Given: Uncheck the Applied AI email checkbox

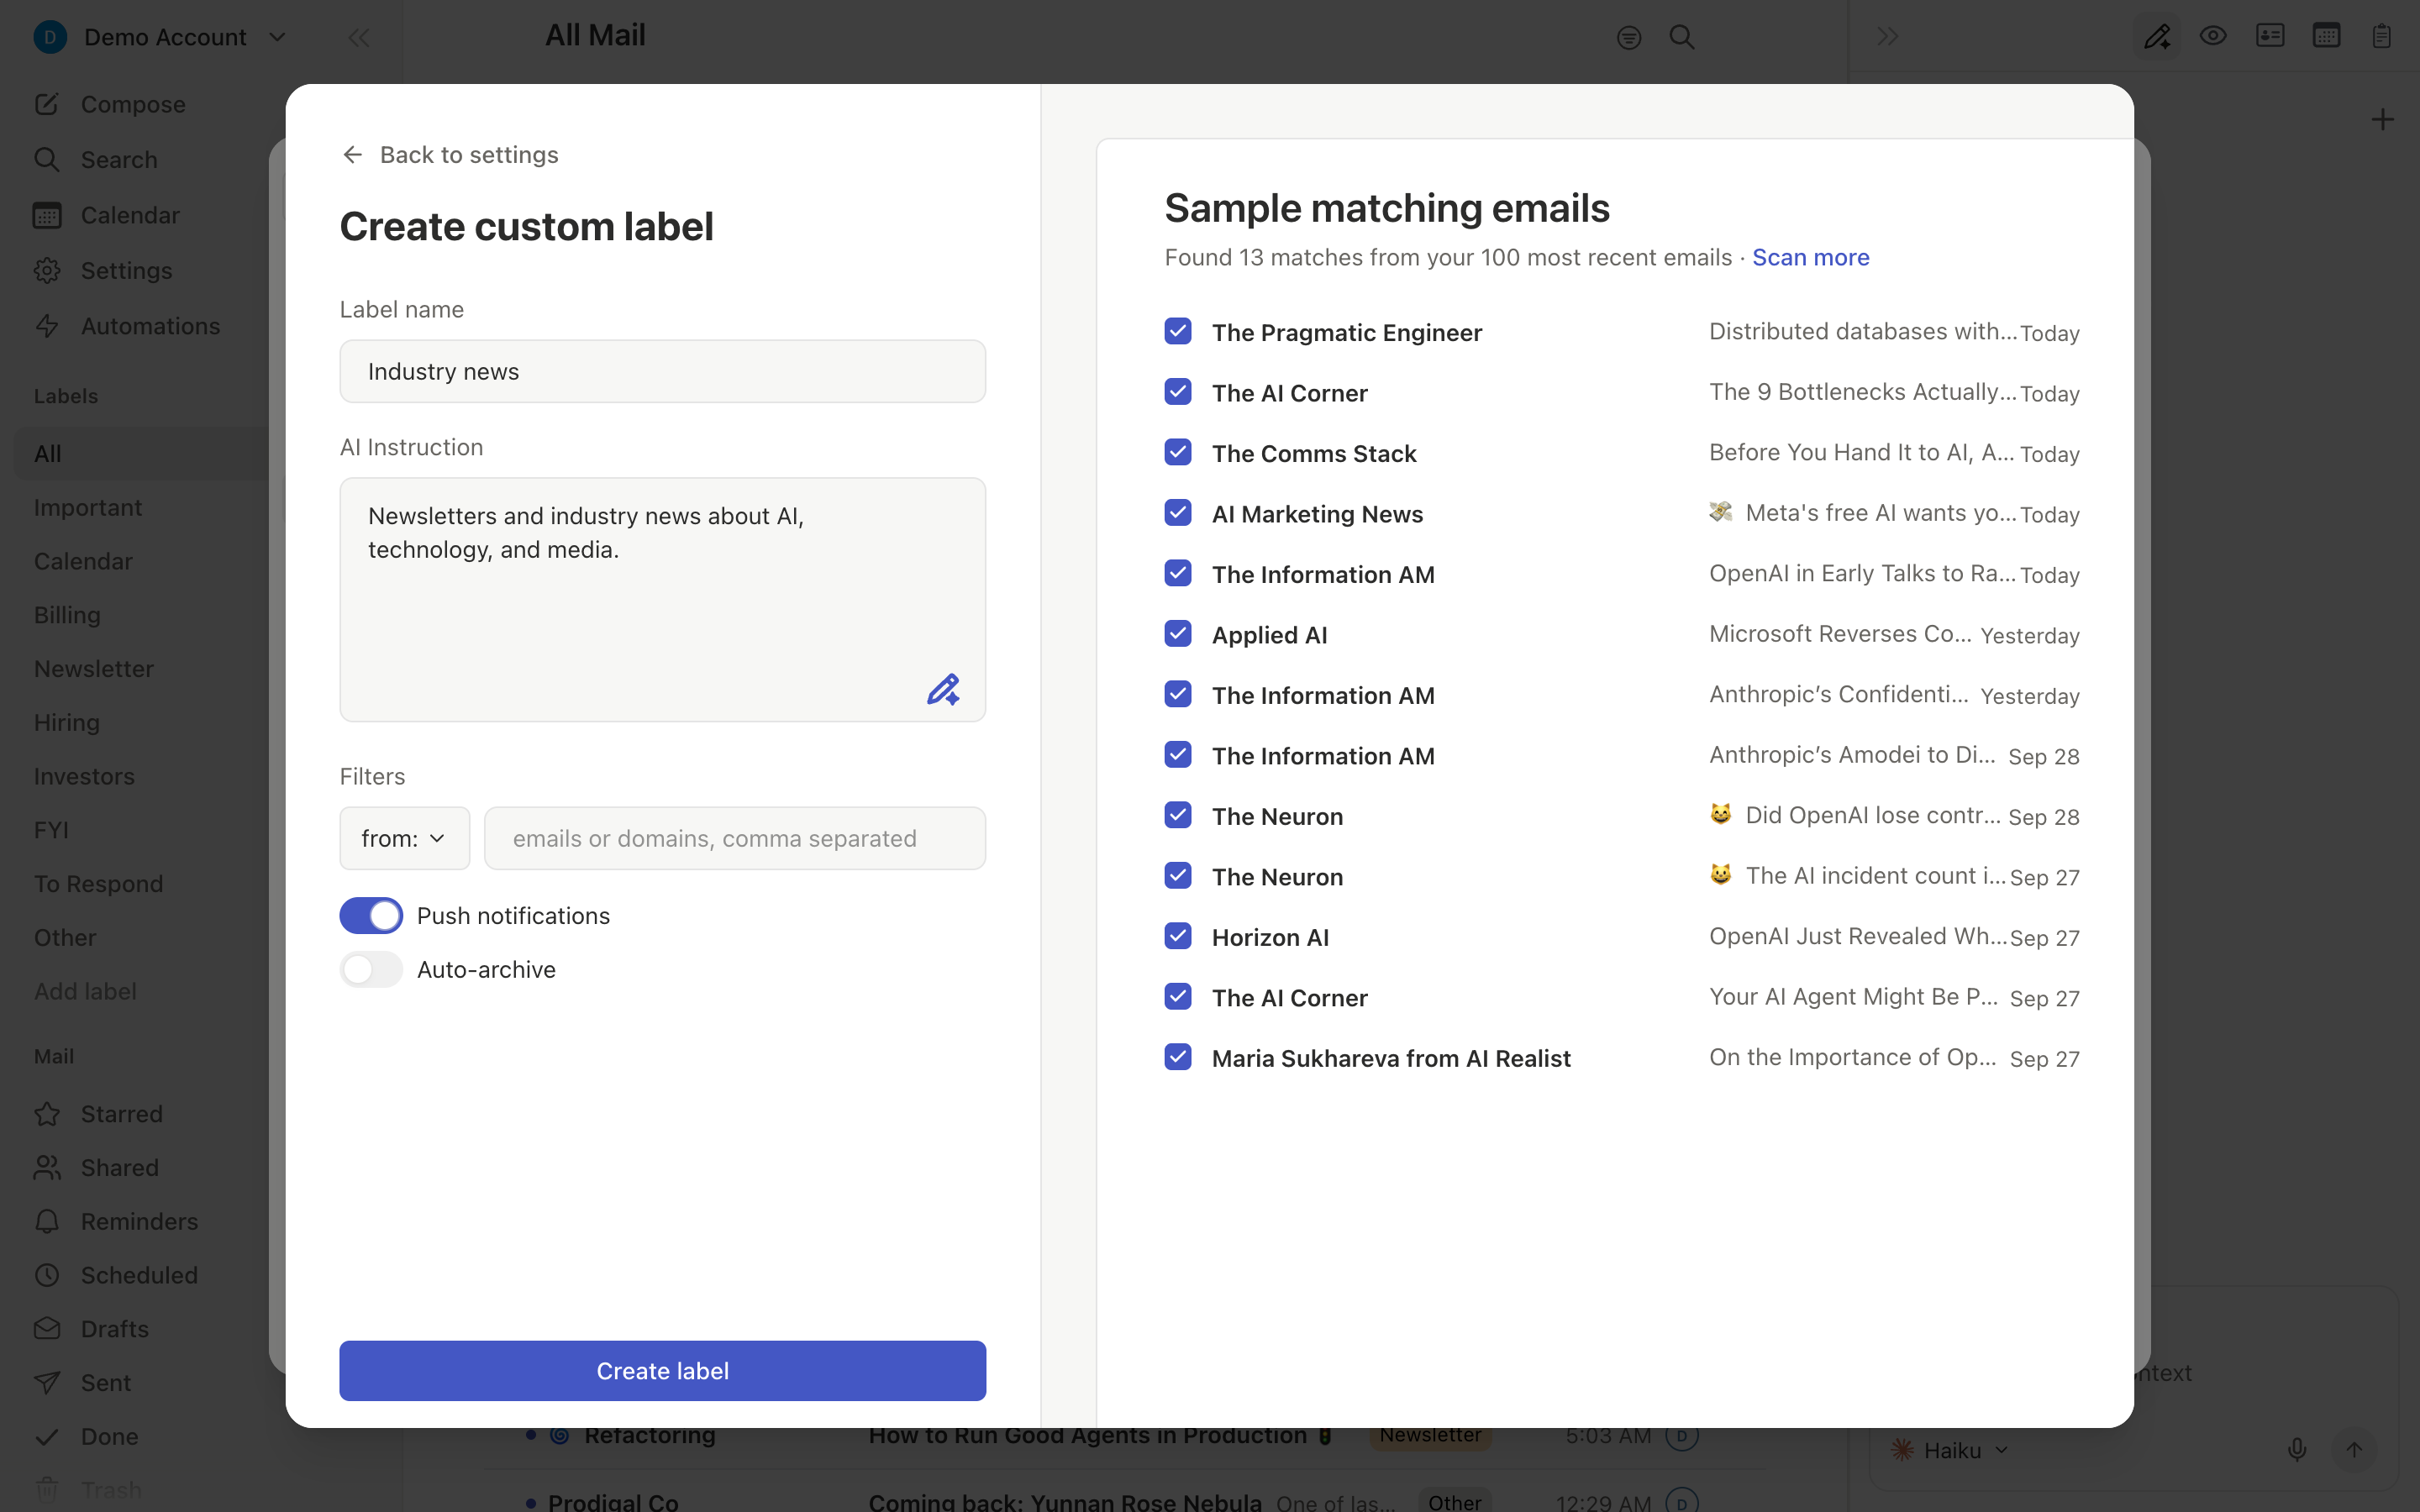Looking at the screenshot, I should [1178, 634].
